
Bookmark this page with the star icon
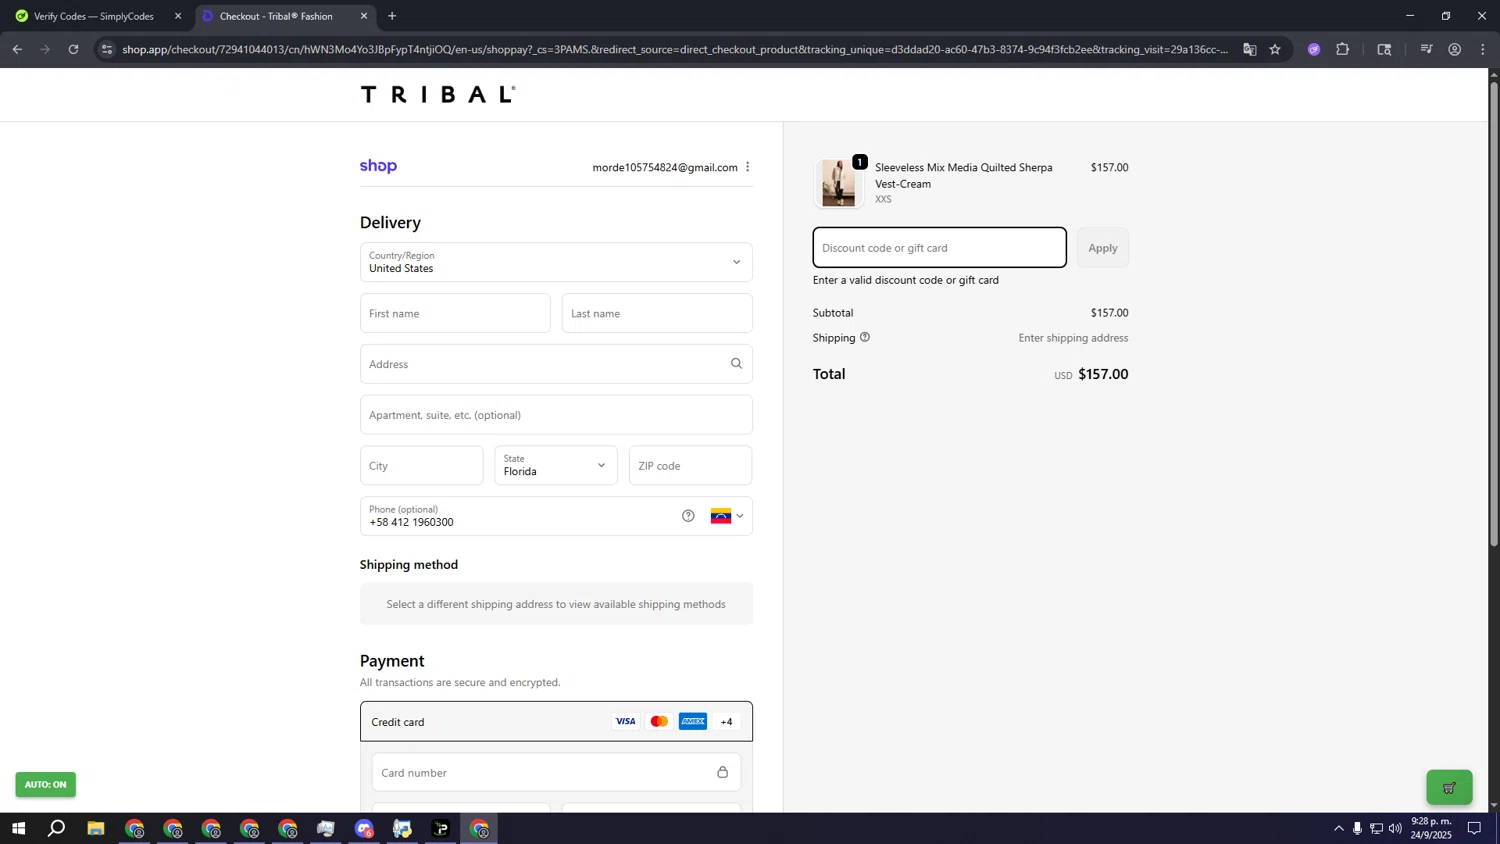click(1275, 49)
